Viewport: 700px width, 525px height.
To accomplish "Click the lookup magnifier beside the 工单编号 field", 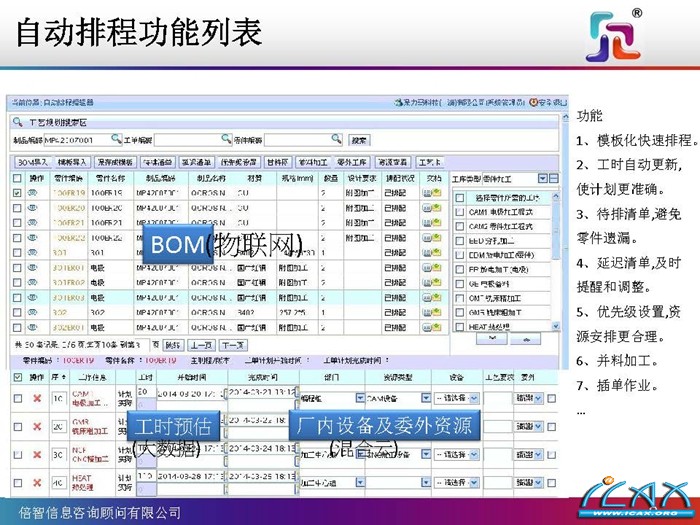I will click(227, 139).
